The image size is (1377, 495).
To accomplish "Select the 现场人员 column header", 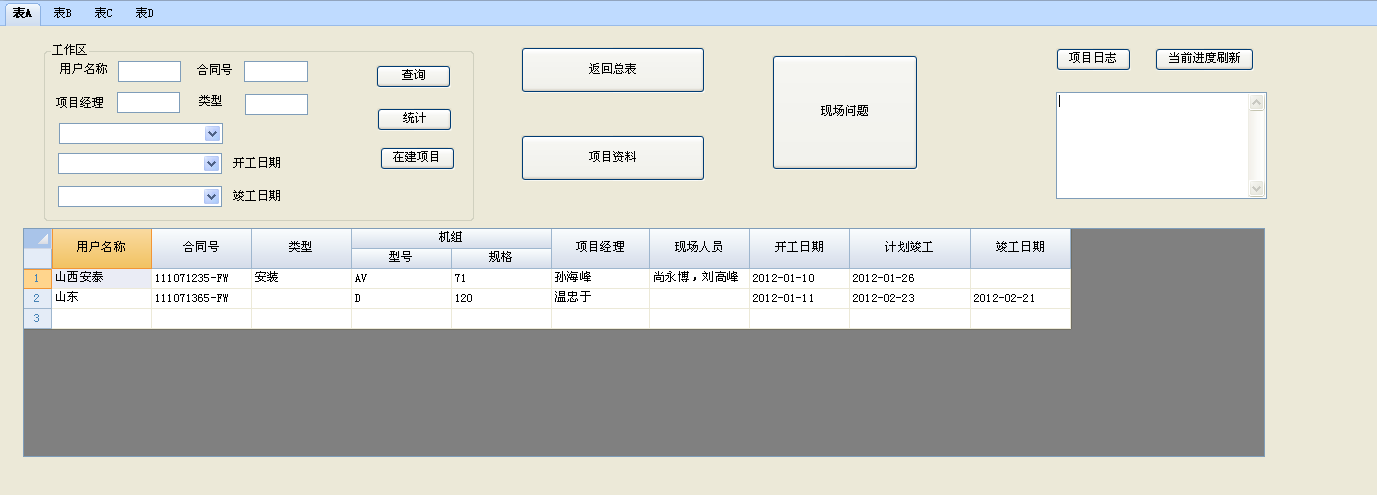I will click(699, 248).
